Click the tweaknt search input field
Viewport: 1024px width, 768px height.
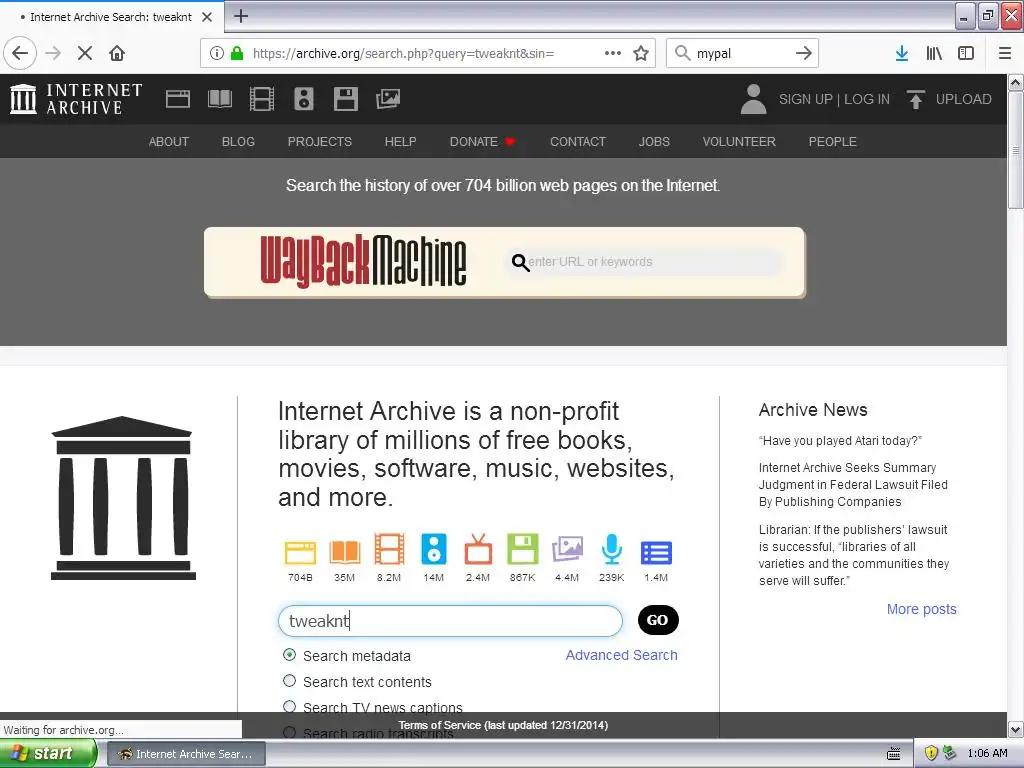click(x=450, y=620)
